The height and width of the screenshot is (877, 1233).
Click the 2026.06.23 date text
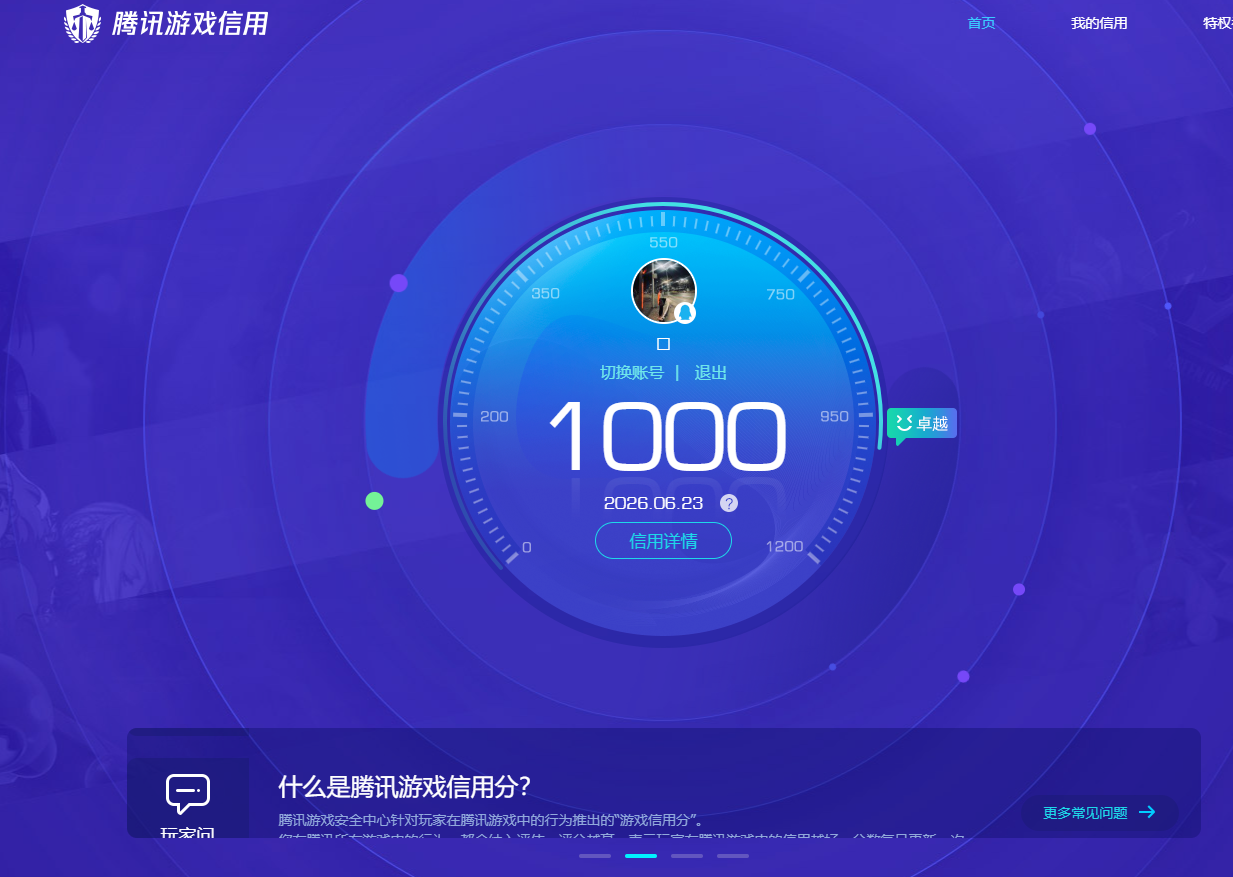(654, 503)
